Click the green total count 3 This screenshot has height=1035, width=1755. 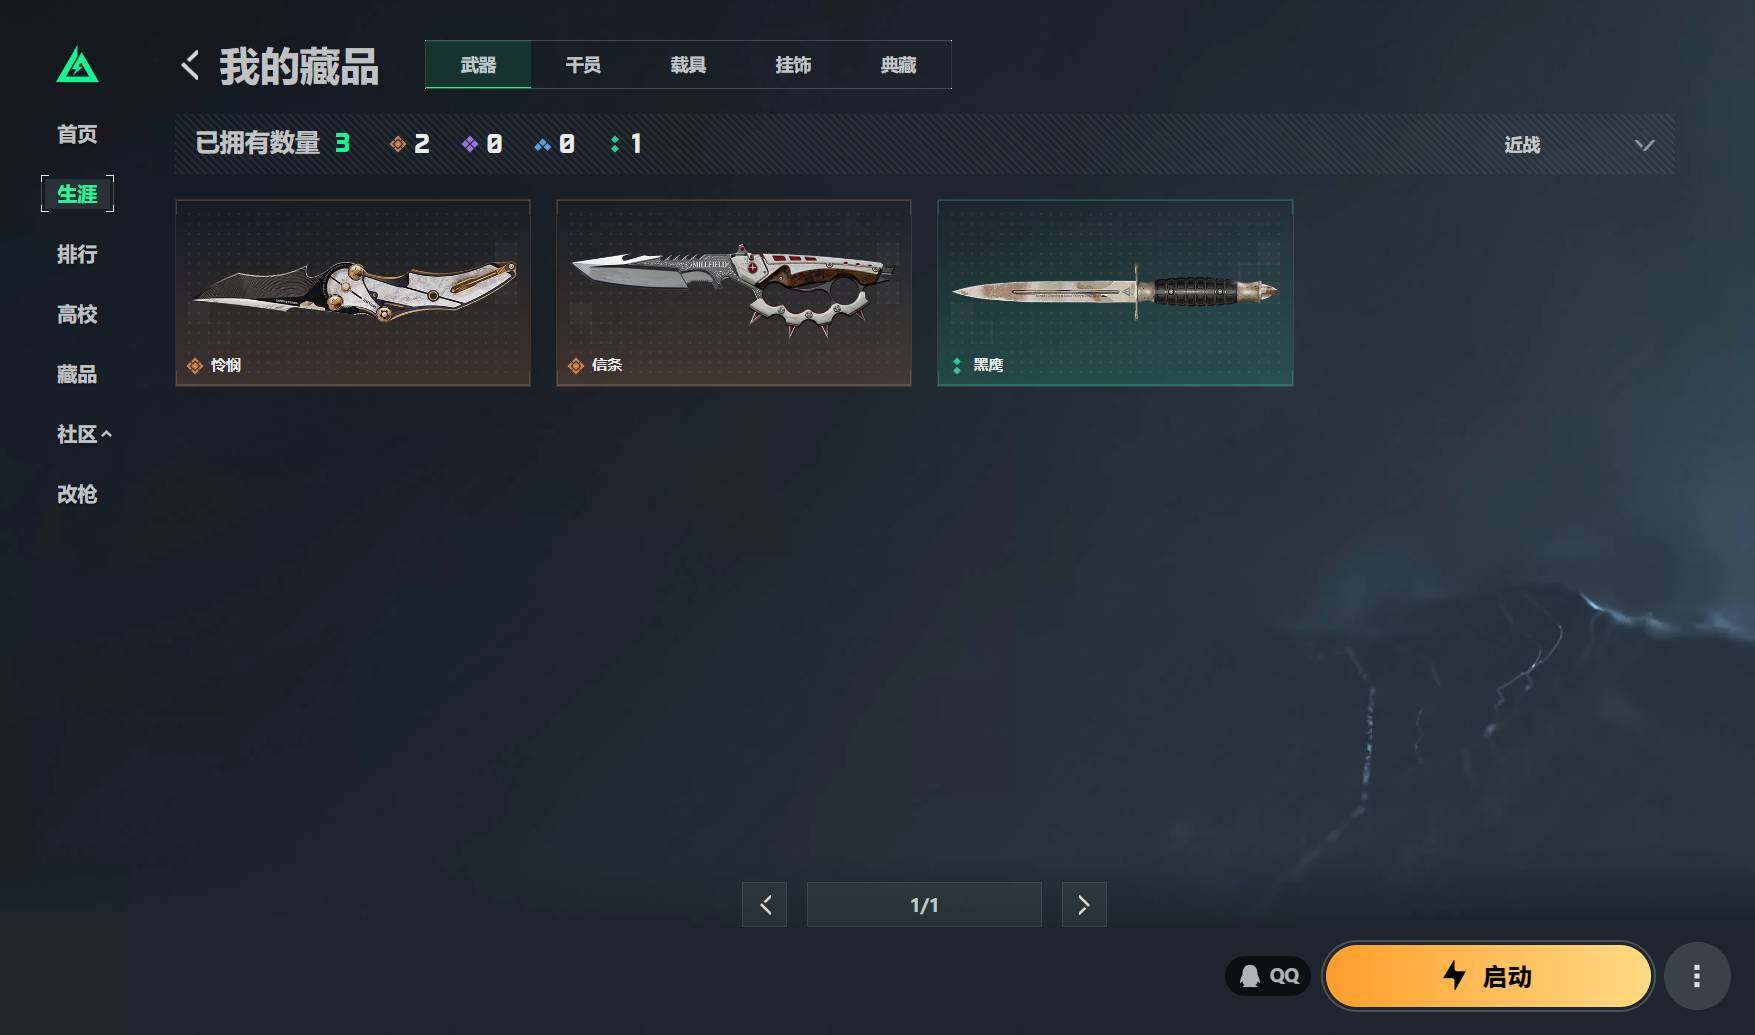click(x=342, y=144)
